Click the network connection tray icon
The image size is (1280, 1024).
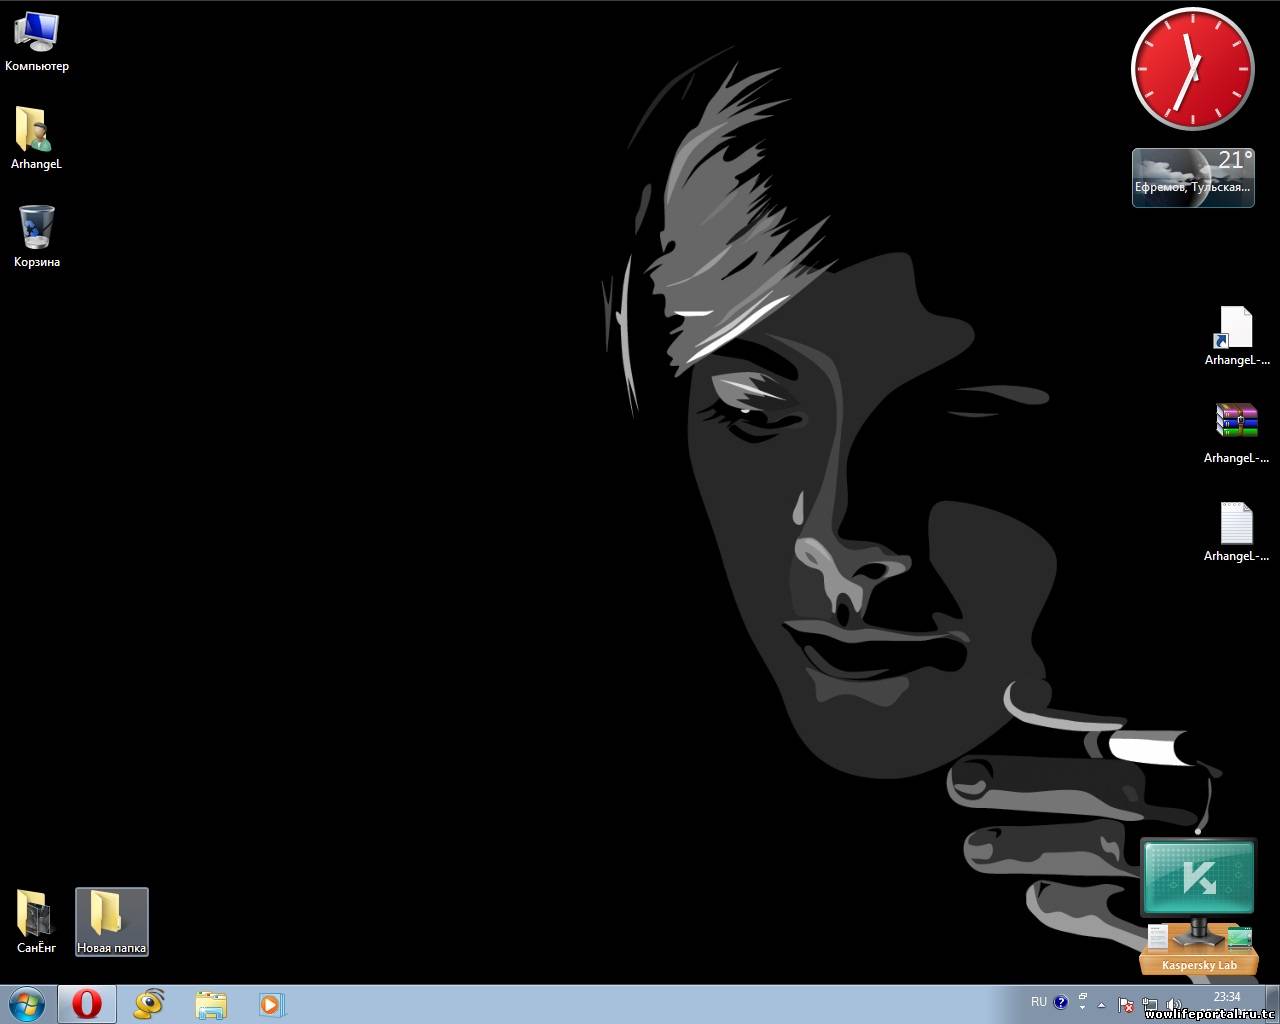click(1150, 1004)
